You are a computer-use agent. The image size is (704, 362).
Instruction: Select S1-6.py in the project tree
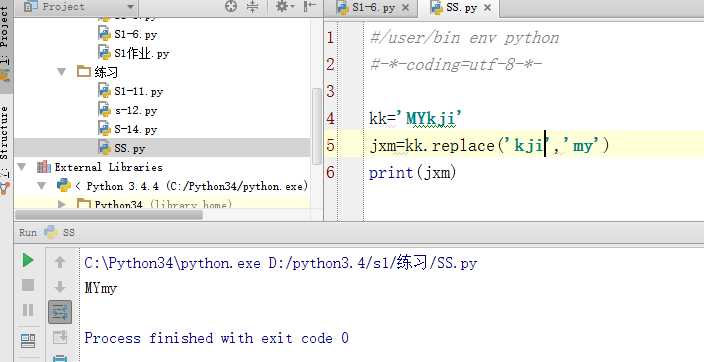tap(135, 34)
